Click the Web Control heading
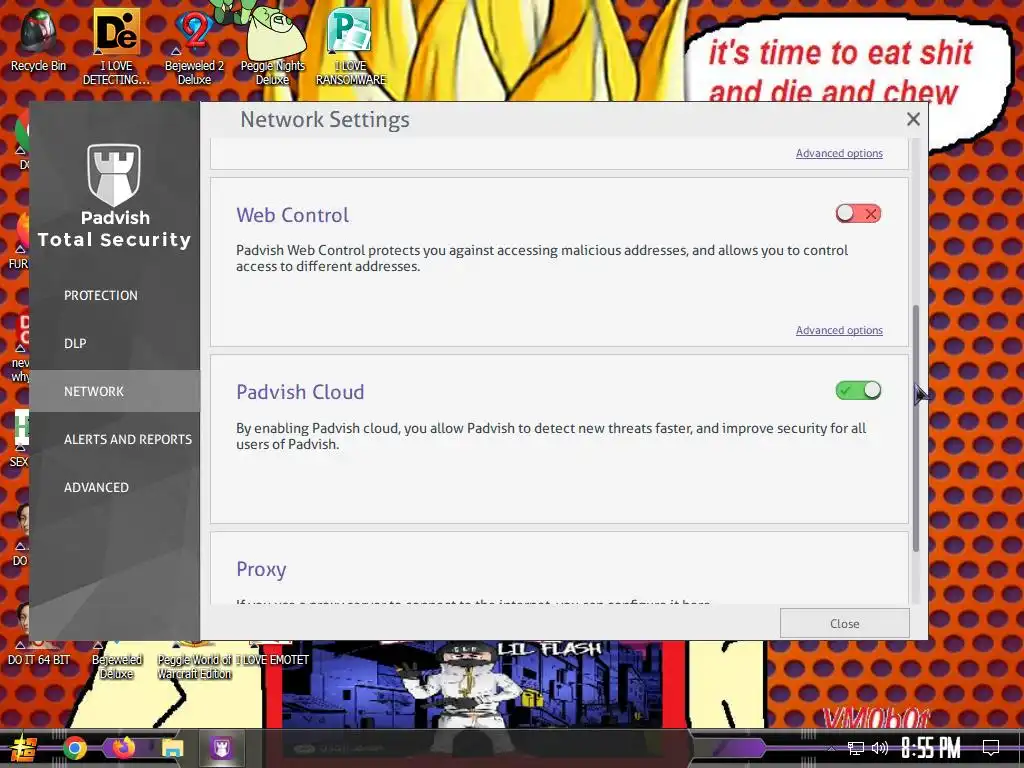Image resolution: width=1024 pixels, height=768 pixels. [293, 215]
